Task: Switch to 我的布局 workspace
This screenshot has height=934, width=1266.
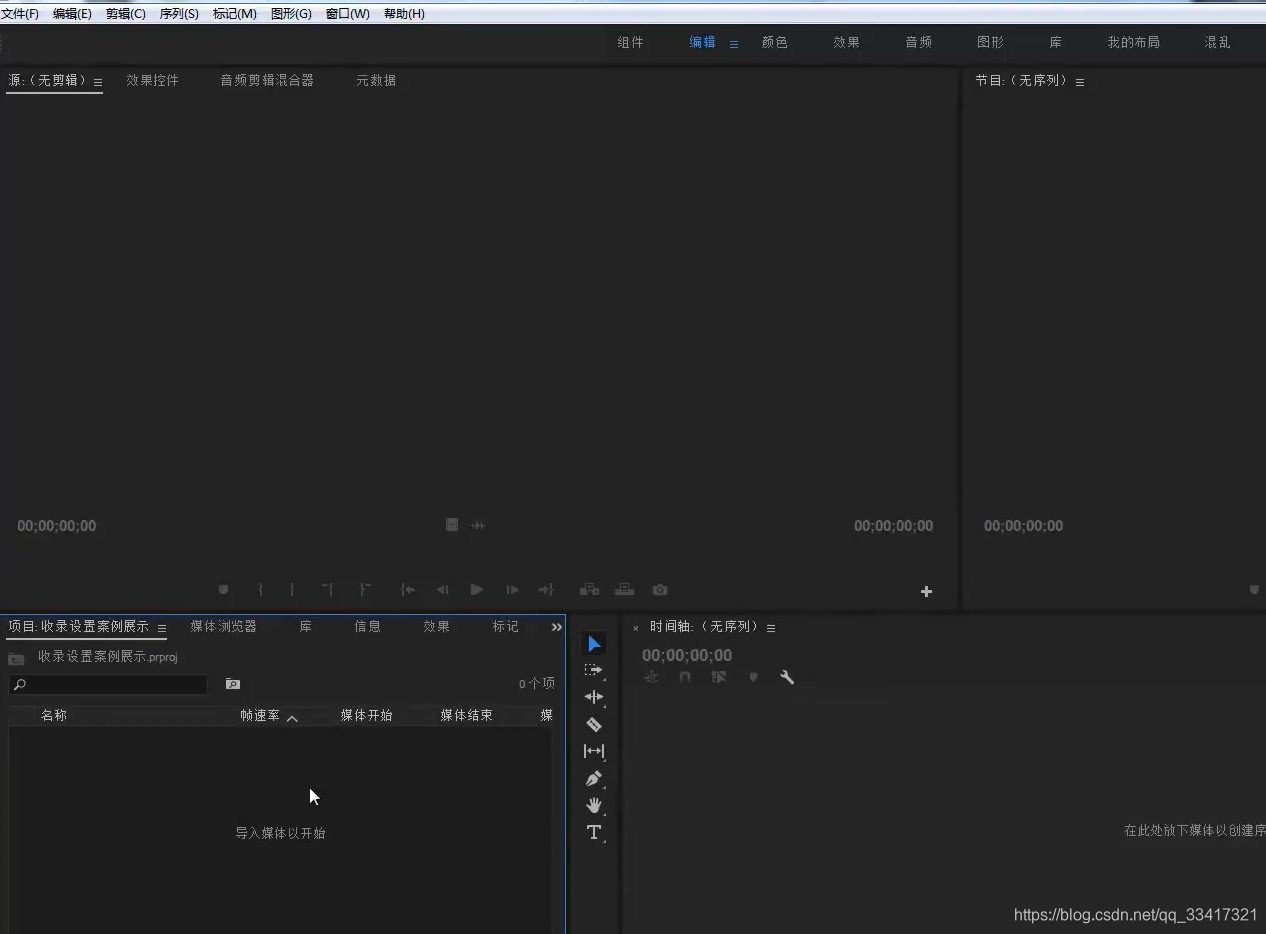Action: coord(1133,42)
